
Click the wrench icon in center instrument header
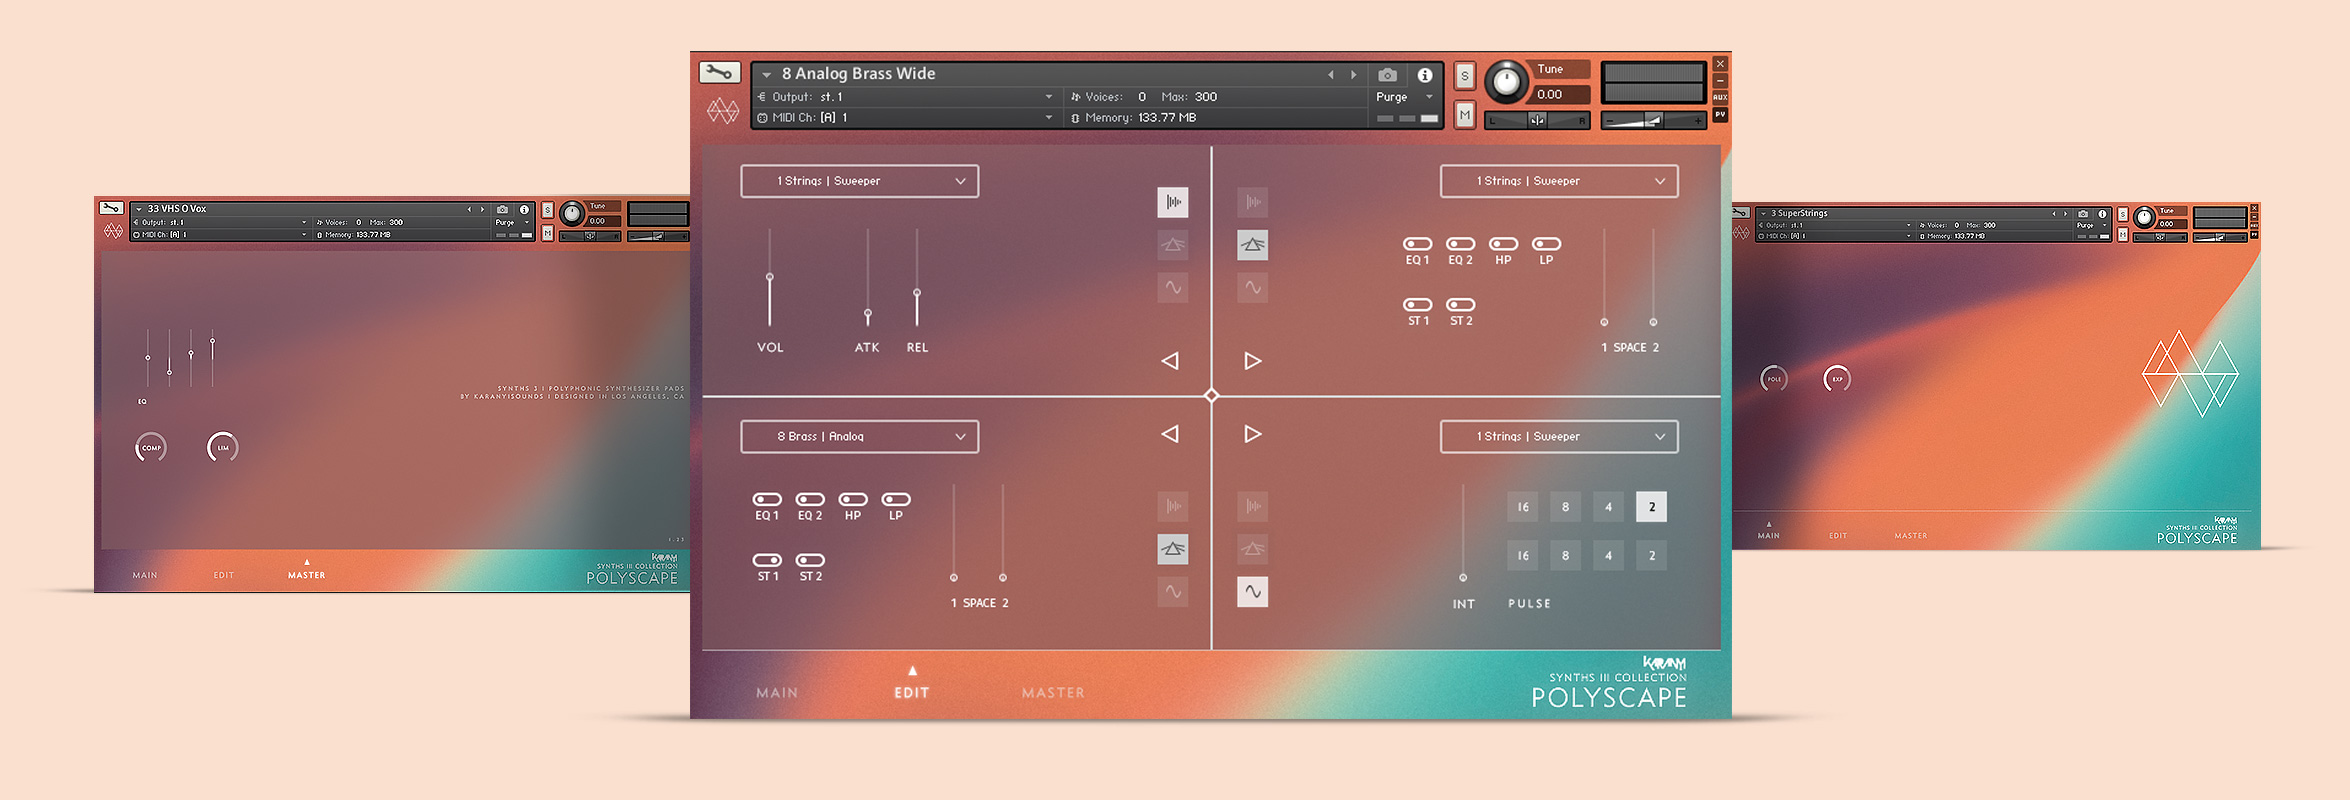click(719, 72)
